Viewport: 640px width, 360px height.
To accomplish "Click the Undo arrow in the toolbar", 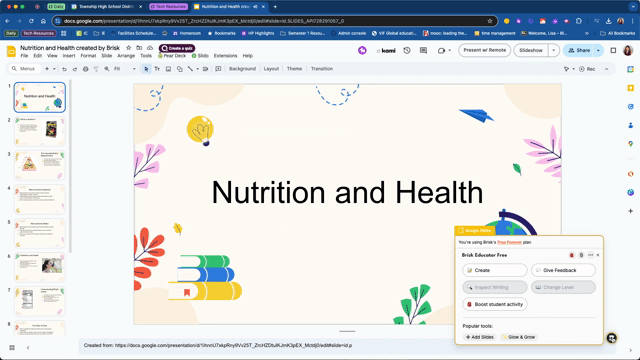I will (64, 69).
